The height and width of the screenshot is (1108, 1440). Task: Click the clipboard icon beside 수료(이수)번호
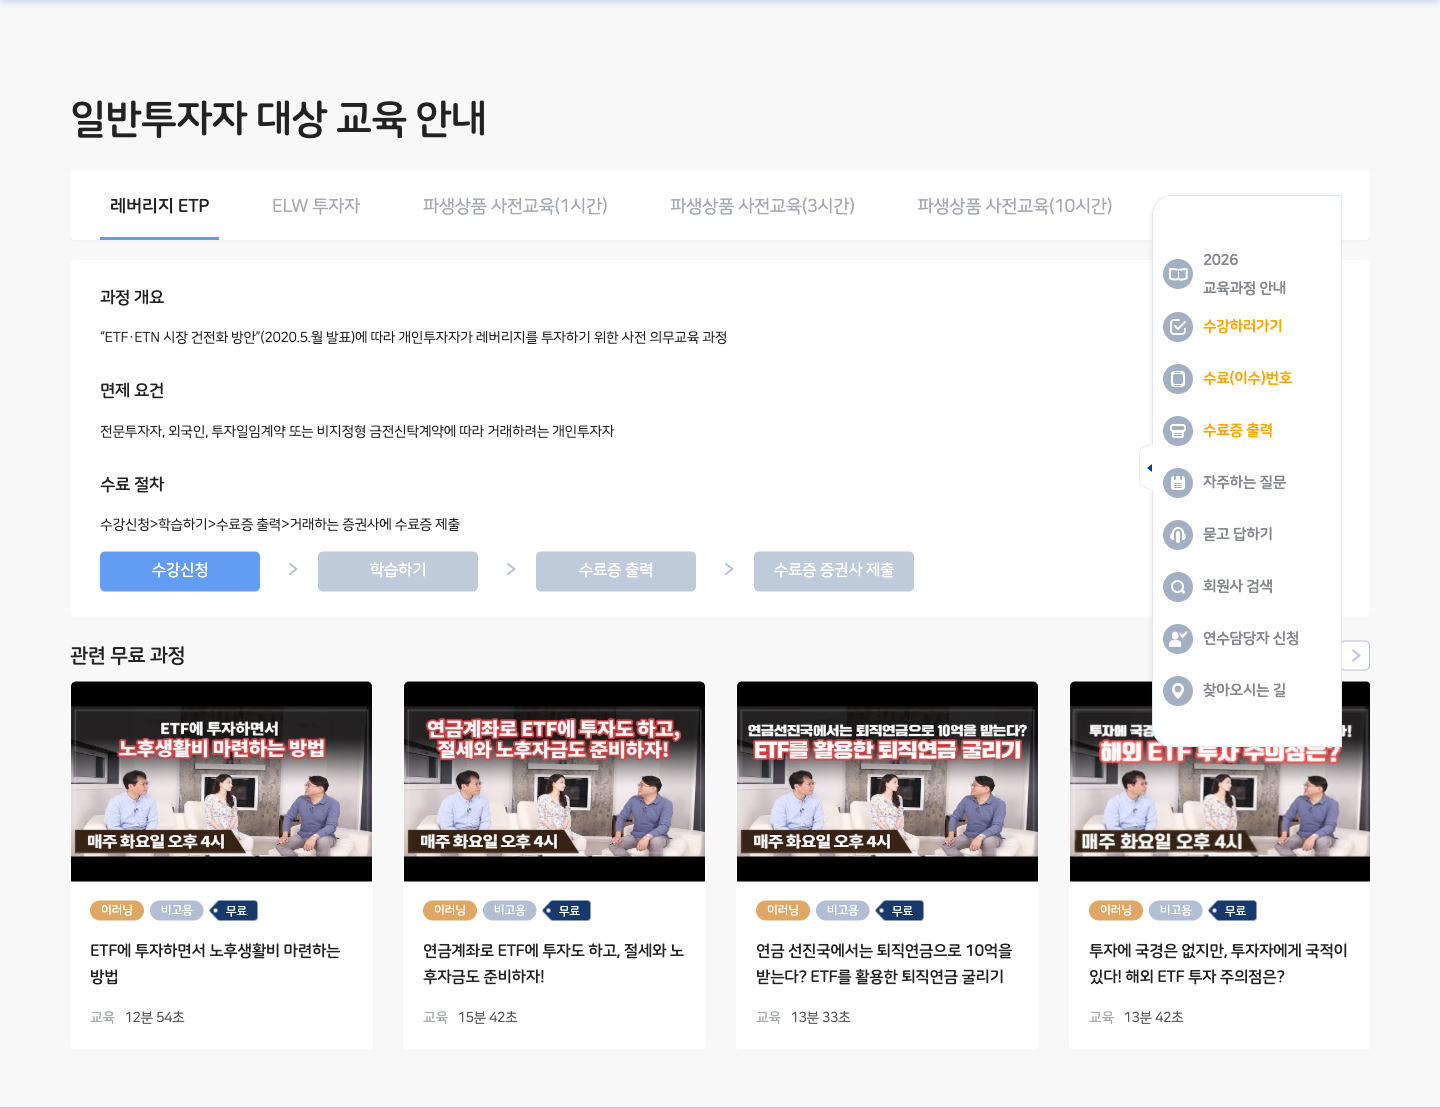pos(1178,378)
